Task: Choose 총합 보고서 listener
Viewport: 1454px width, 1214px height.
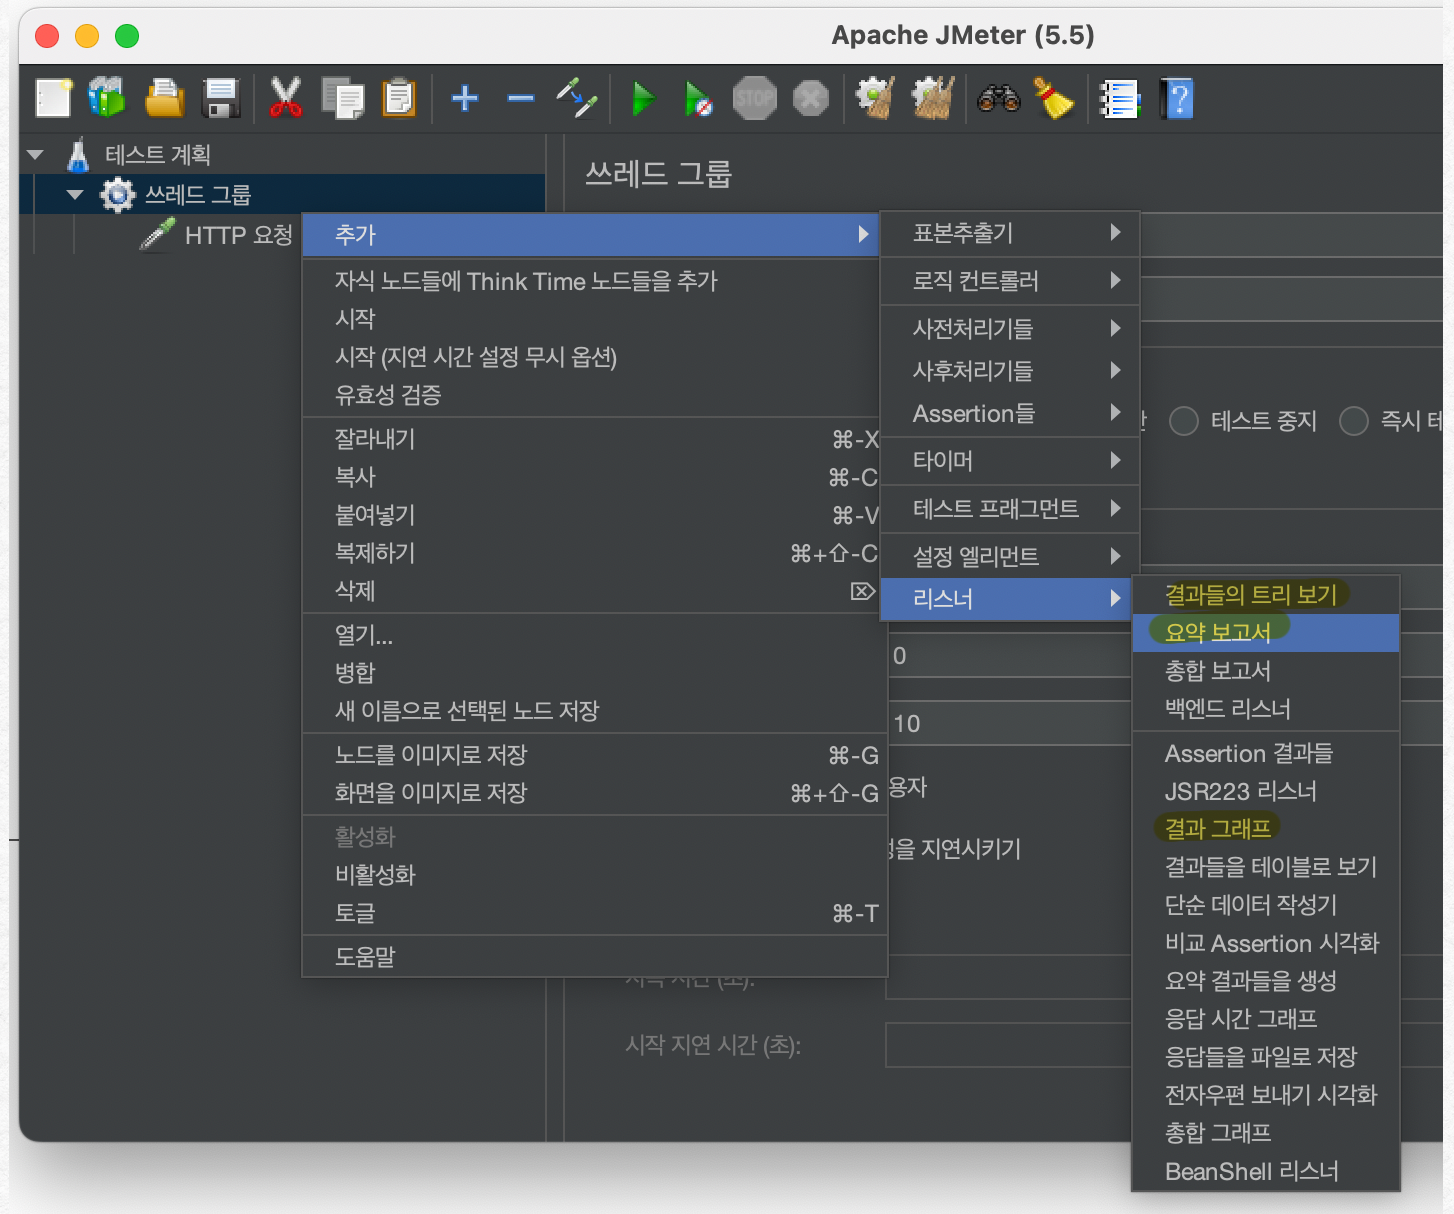Action: (1266, 671)
